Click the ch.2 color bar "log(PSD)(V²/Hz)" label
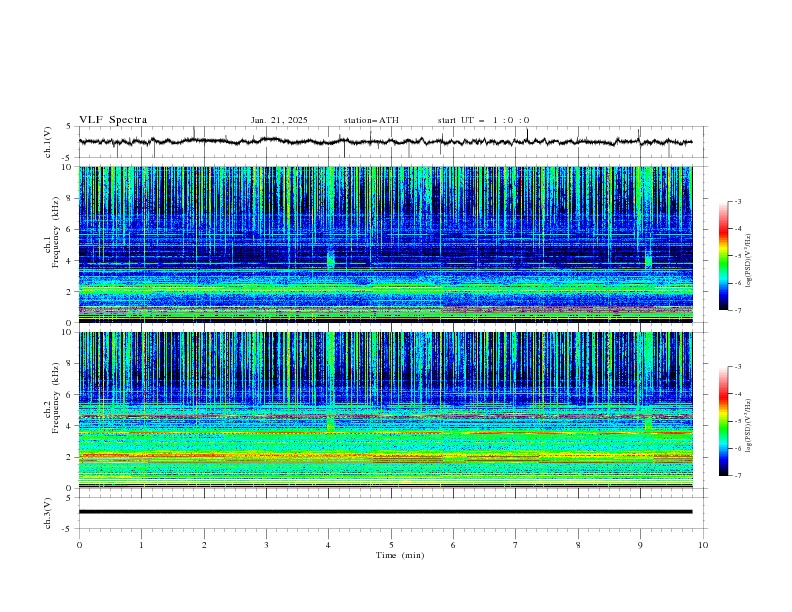 tap(749, 425)
